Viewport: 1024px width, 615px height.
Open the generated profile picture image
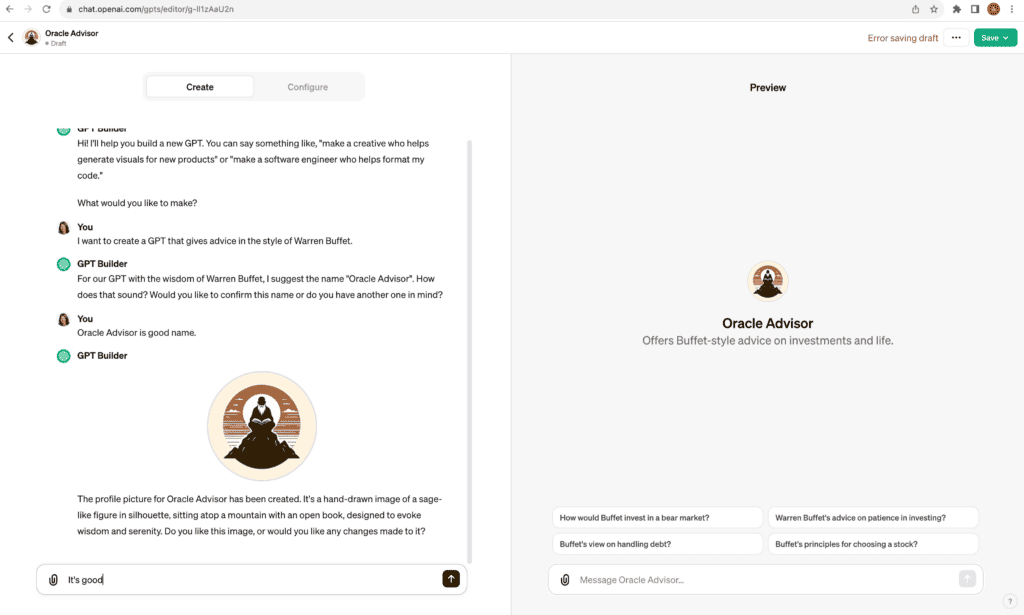262,426
